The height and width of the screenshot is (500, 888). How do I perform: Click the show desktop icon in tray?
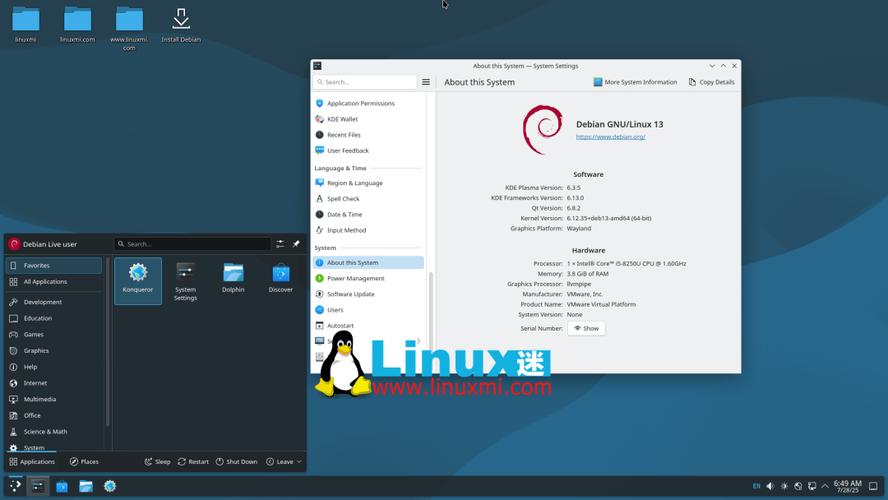click(873, 486)
